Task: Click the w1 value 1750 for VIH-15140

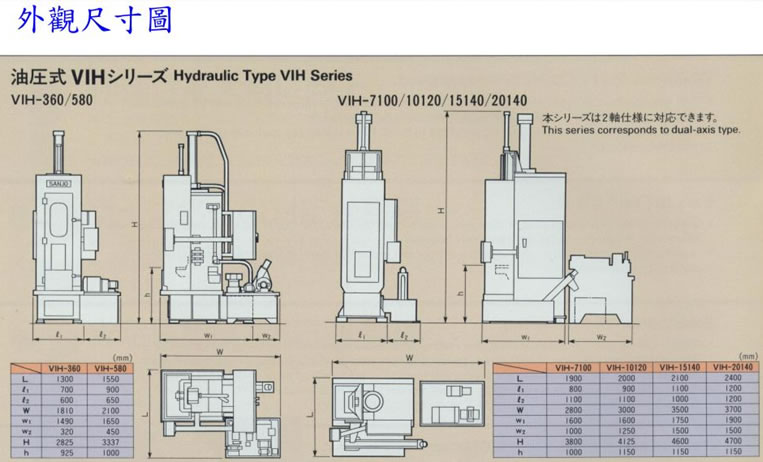Action: (x=679, y=420)
